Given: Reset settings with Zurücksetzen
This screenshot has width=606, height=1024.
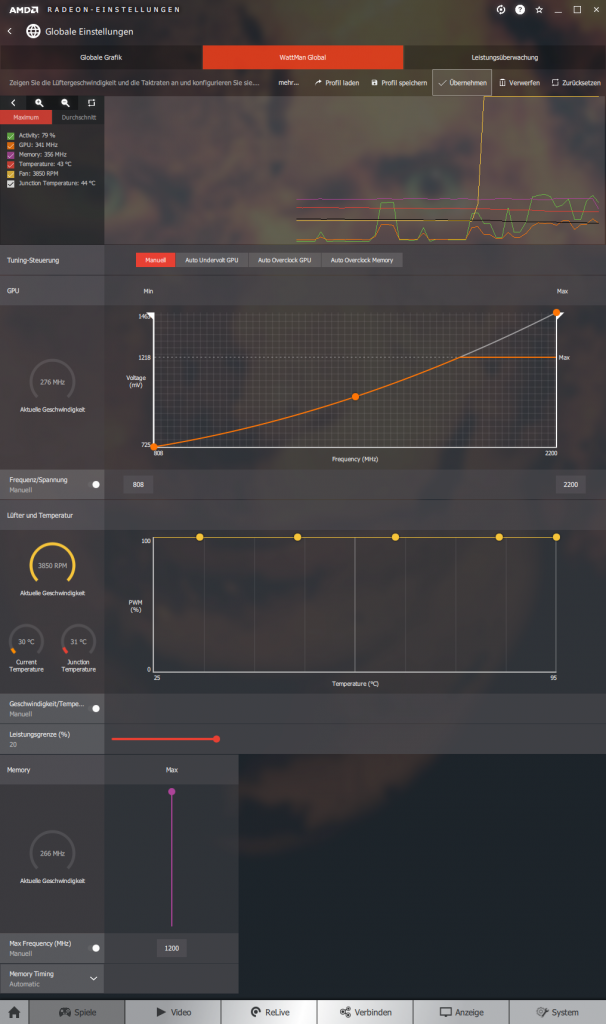Looking at the screenshot, I should coord(576,83).
